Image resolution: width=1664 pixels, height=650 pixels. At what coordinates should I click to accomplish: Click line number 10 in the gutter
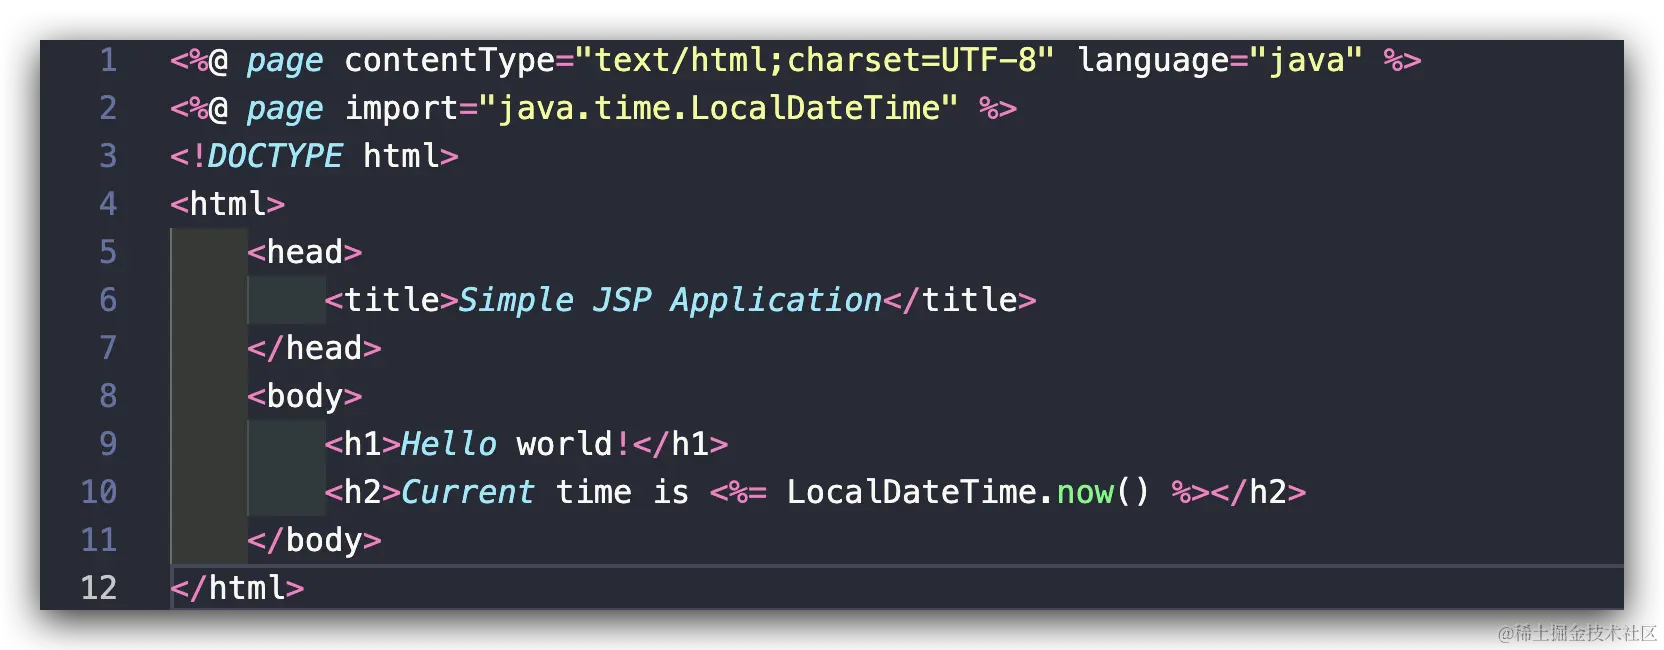coord(99,492)
